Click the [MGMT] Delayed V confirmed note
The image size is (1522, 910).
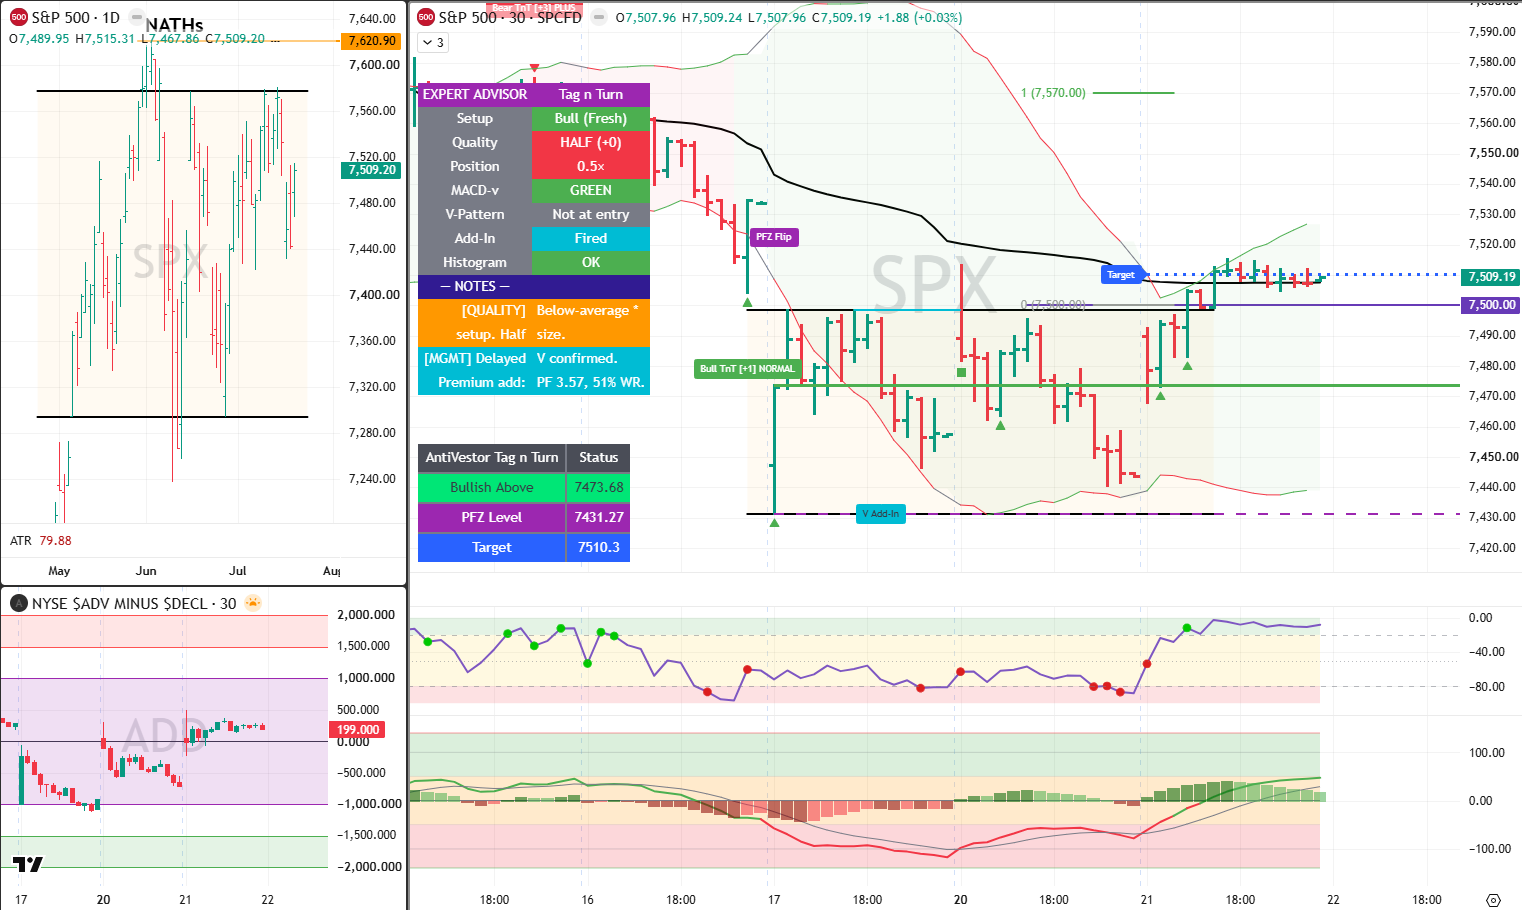coord(534,370)
